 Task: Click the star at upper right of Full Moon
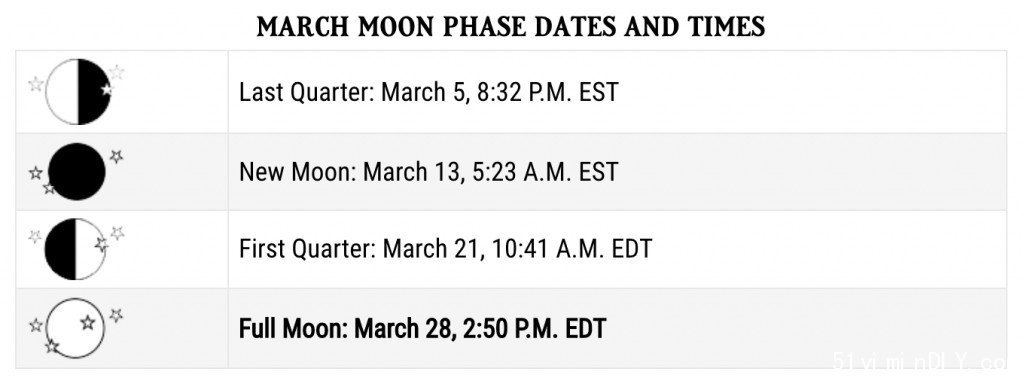(116, 315)
